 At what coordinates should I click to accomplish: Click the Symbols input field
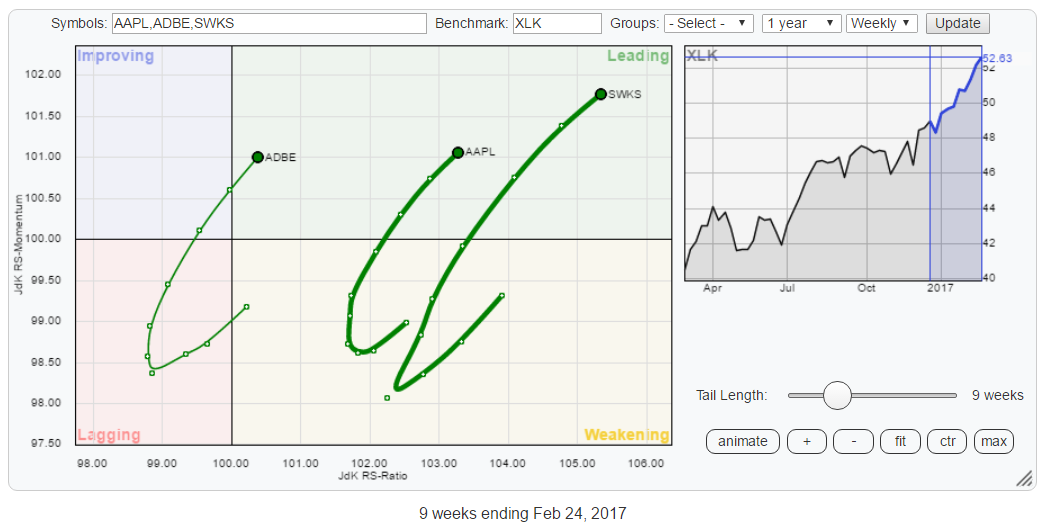tap(269, 23)
